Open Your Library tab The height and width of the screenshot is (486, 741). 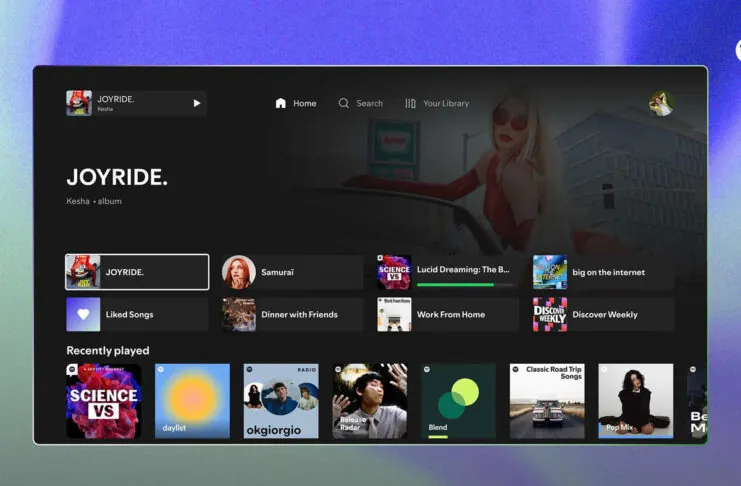tap(436, 103)
